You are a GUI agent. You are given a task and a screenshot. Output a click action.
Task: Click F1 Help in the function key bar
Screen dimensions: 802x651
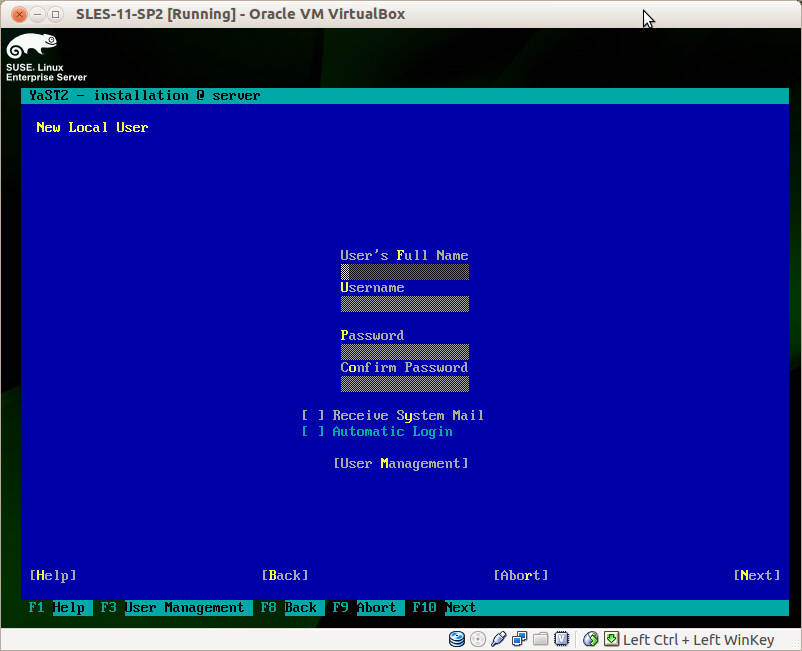tap(60, 608)
